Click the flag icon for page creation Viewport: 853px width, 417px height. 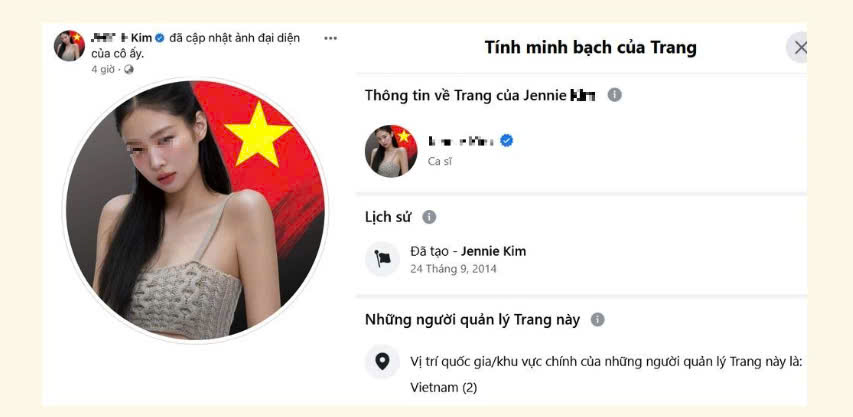coord(382,259)
